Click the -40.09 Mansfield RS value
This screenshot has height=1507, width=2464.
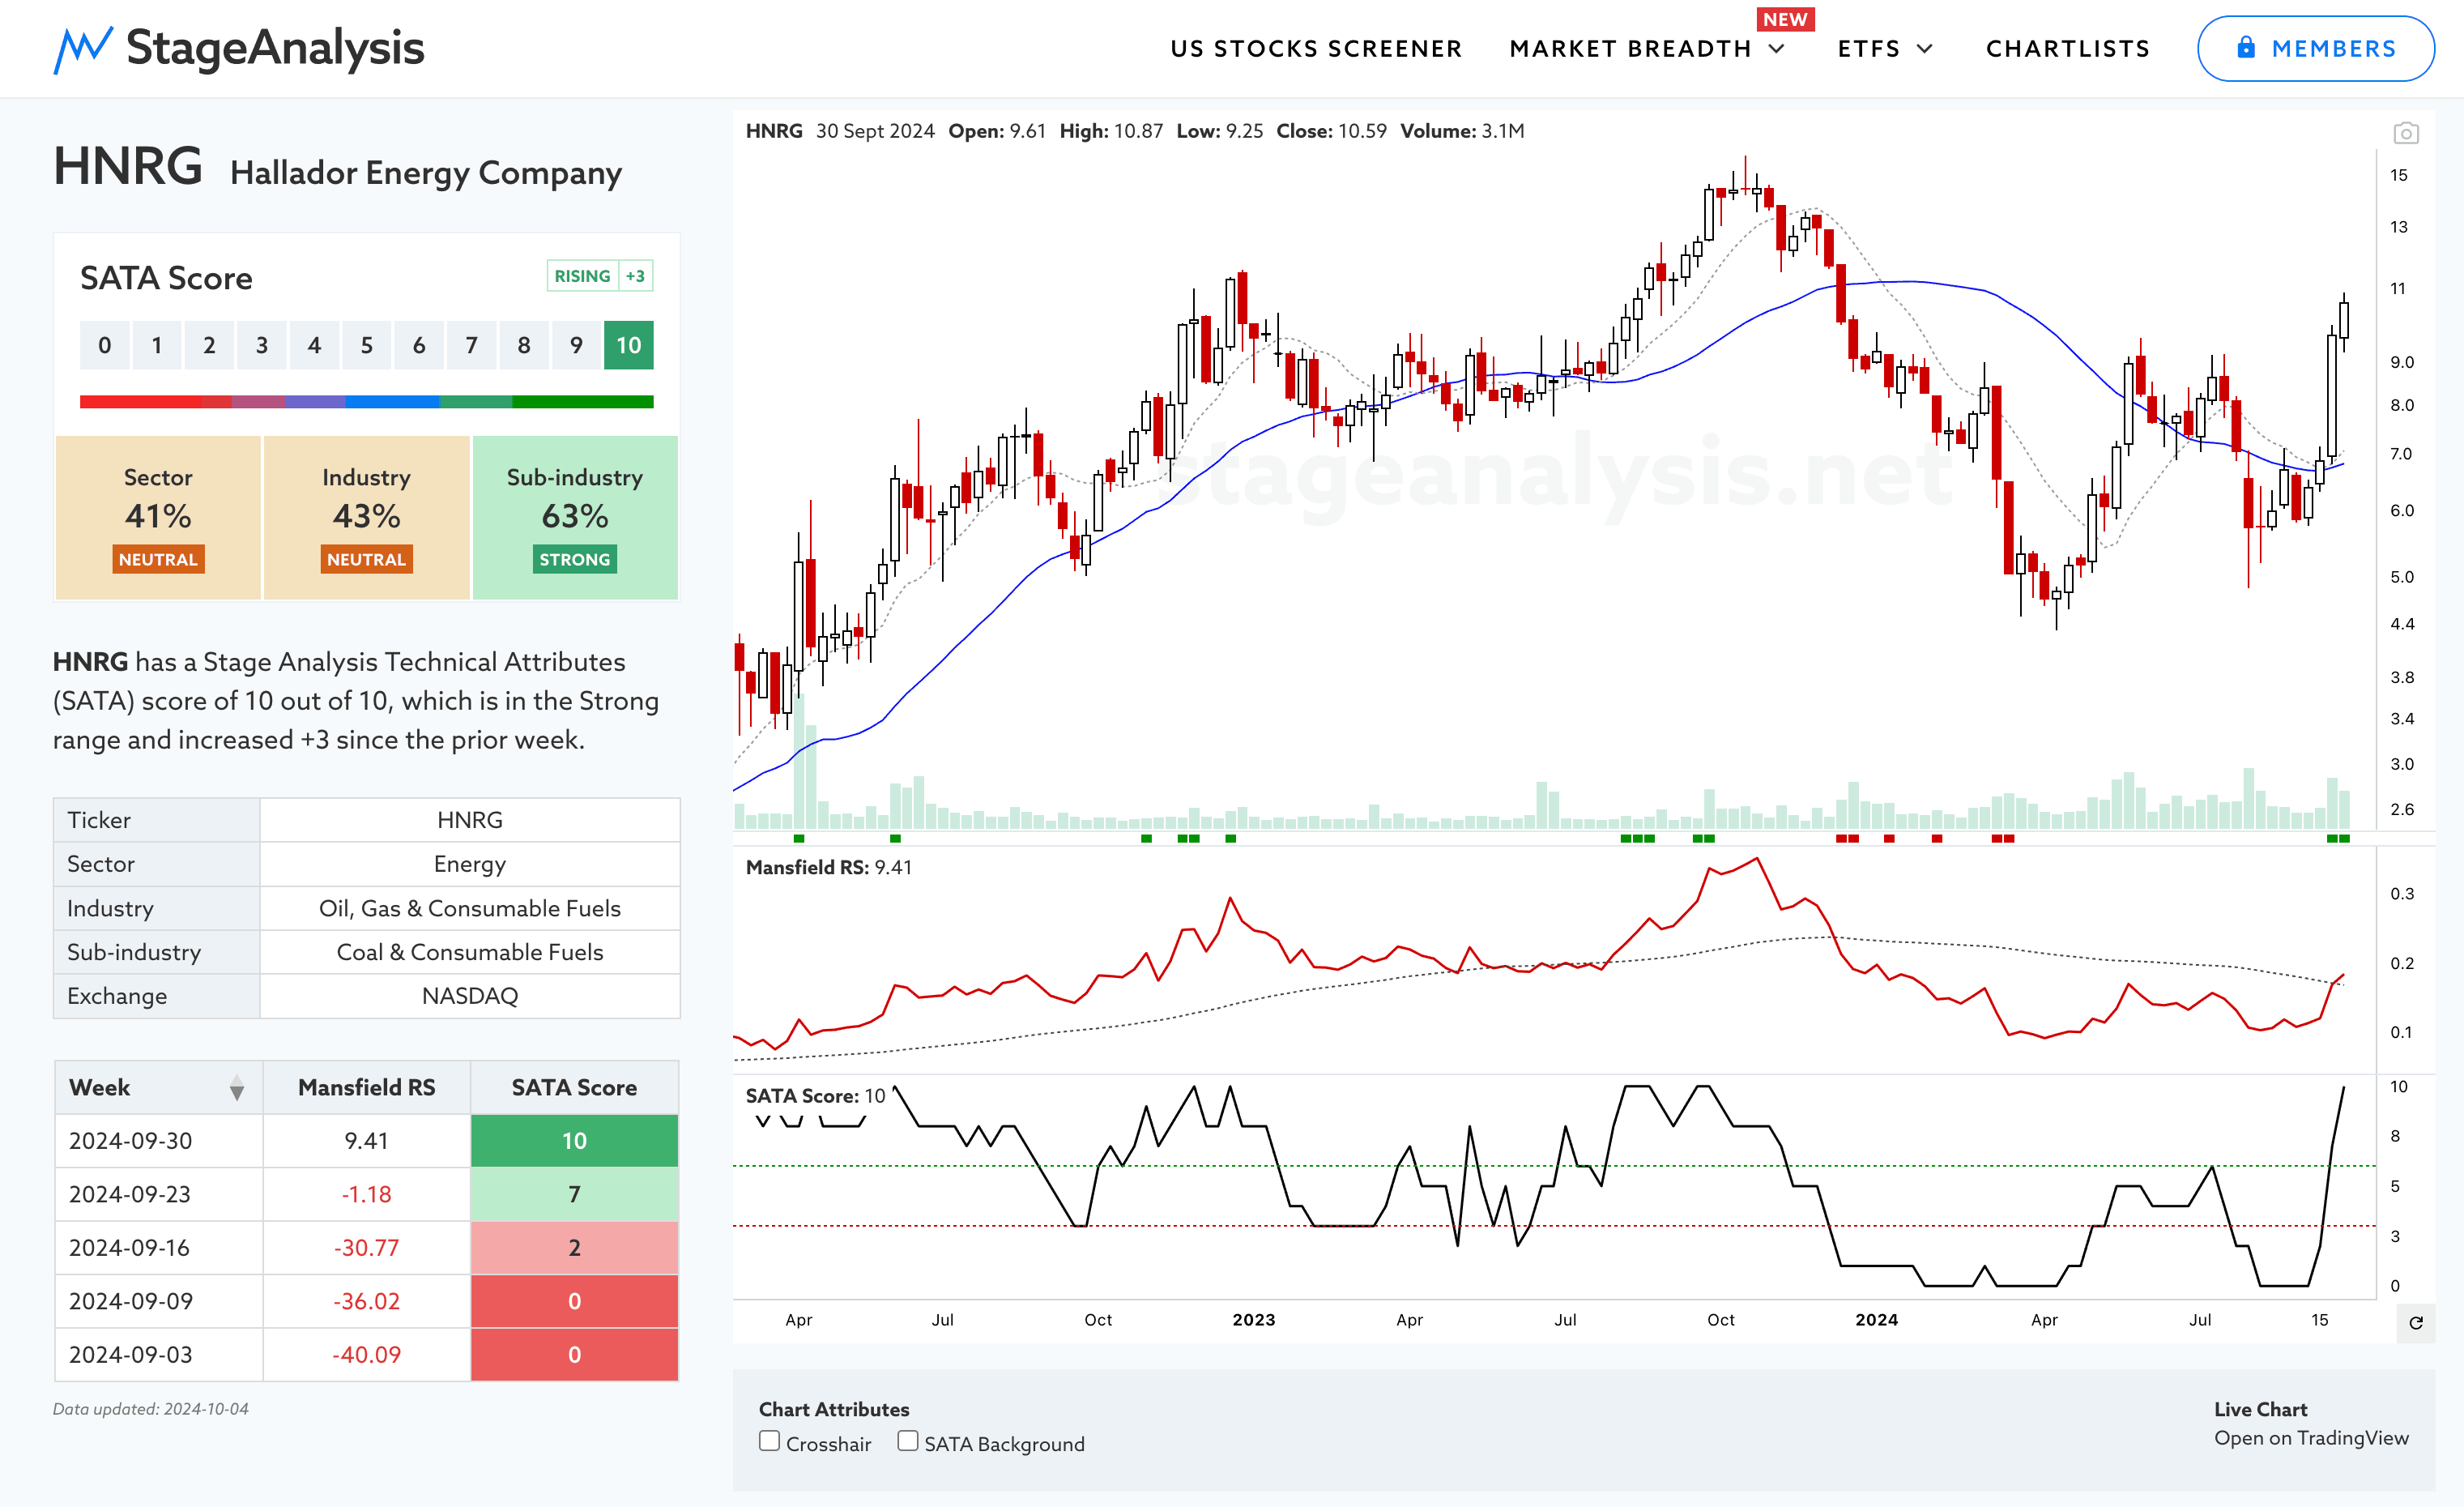coord(366,1355)
